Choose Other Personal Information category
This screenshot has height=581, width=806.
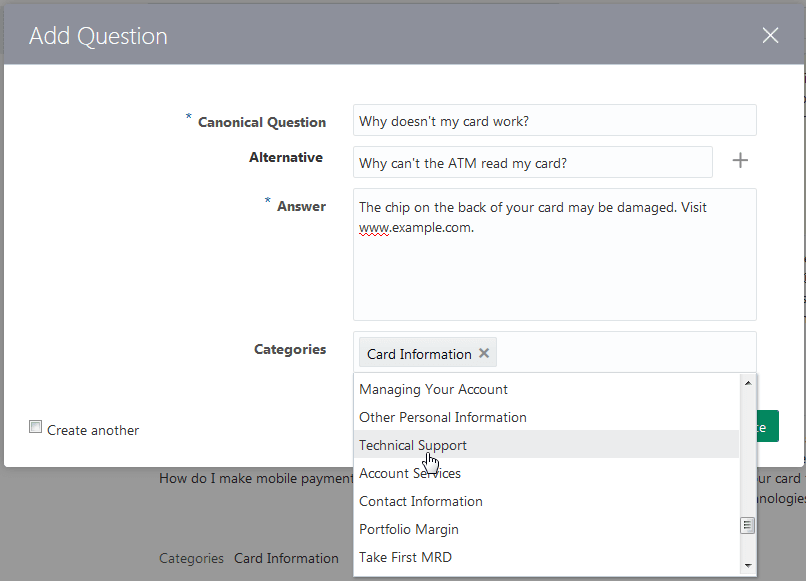click(442, 417)
